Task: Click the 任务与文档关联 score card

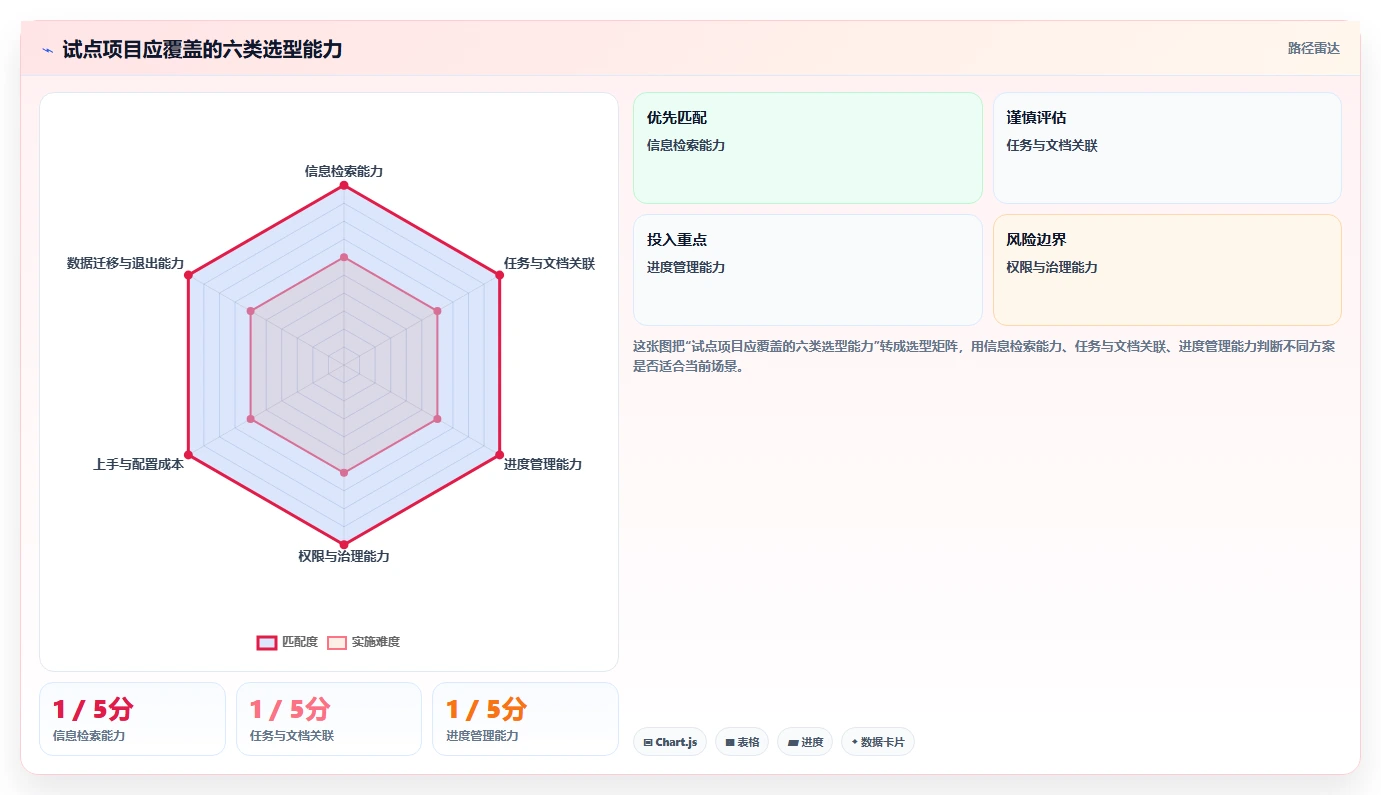Action: tap(329, 719)
